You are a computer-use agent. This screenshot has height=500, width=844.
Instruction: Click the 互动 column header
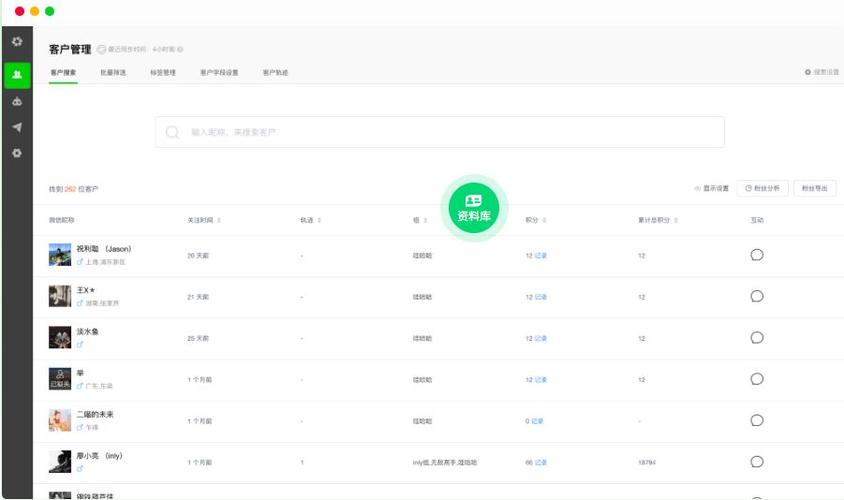[x=757, y=220]
